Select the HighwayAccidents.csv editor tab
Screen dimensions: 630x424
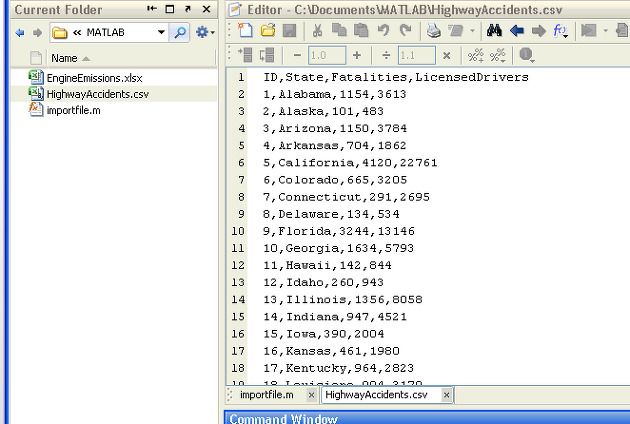coord(376,395)
